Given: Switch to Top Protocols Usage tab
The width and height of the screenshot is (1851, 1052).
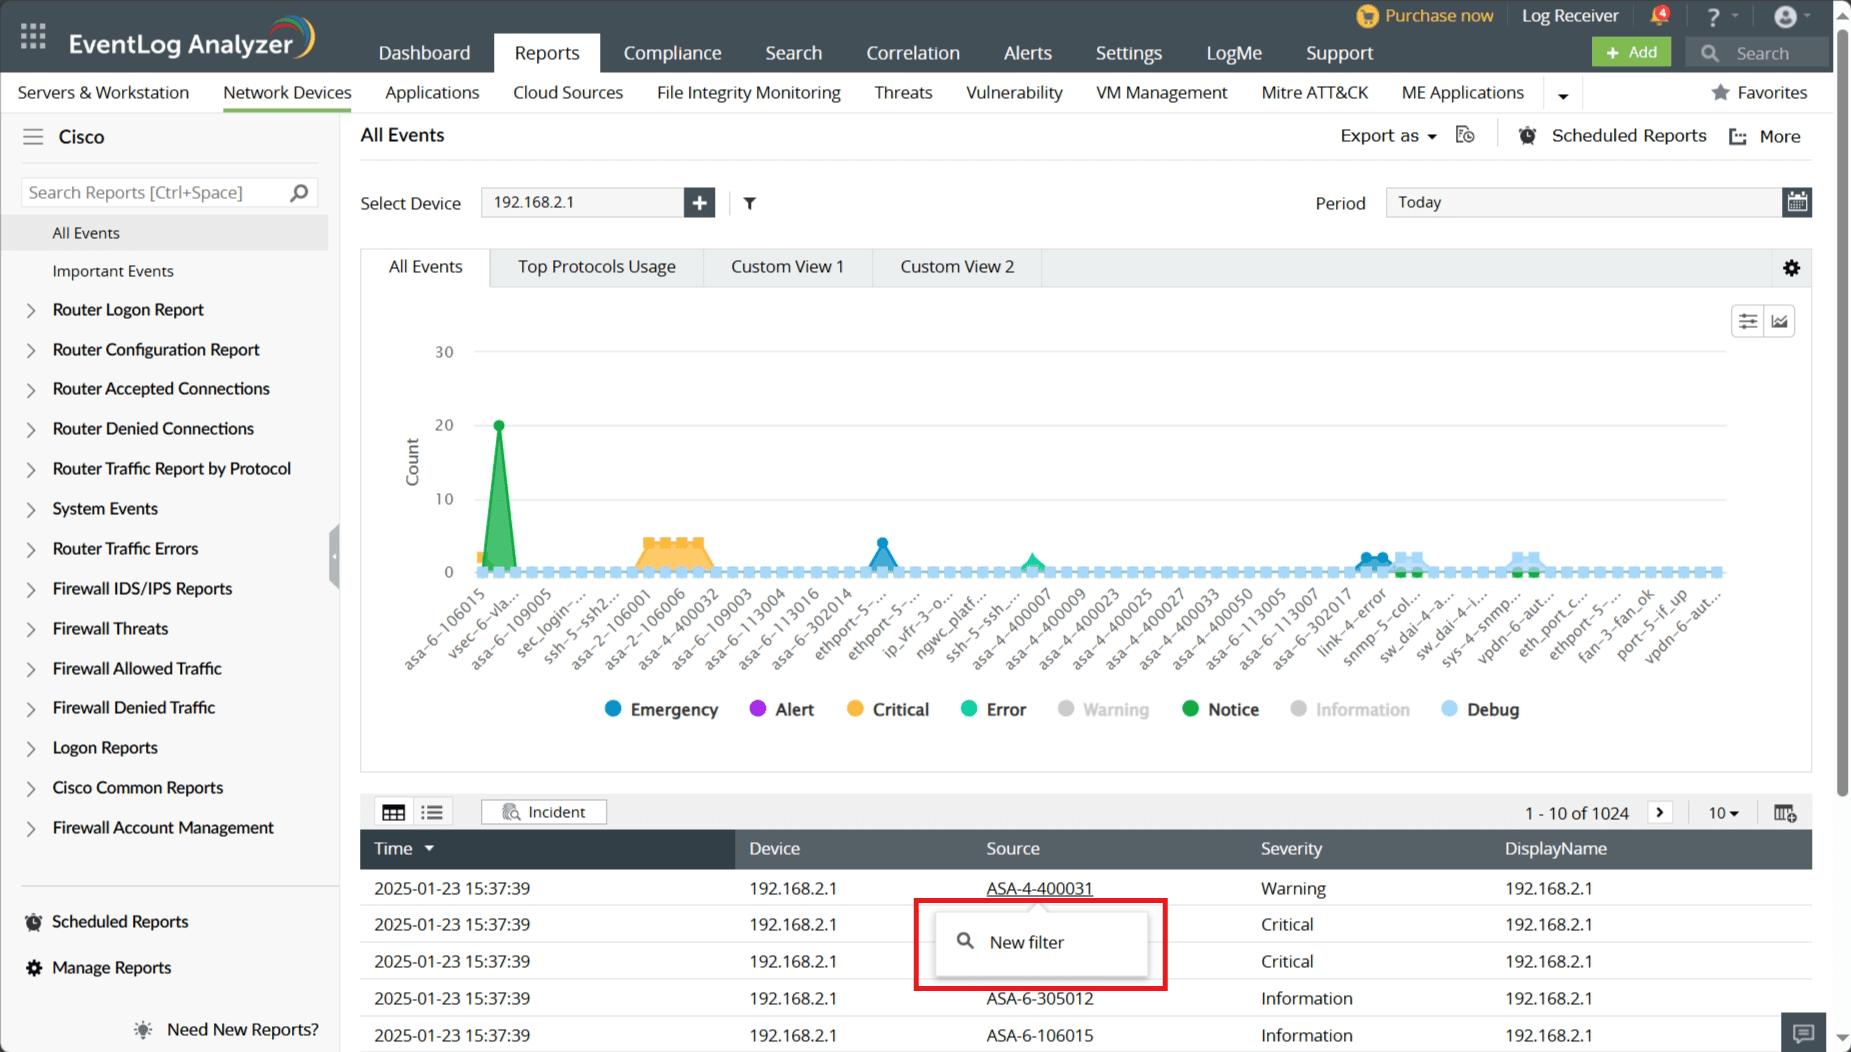Looking at the screenshot, I should tap(596, 267).
